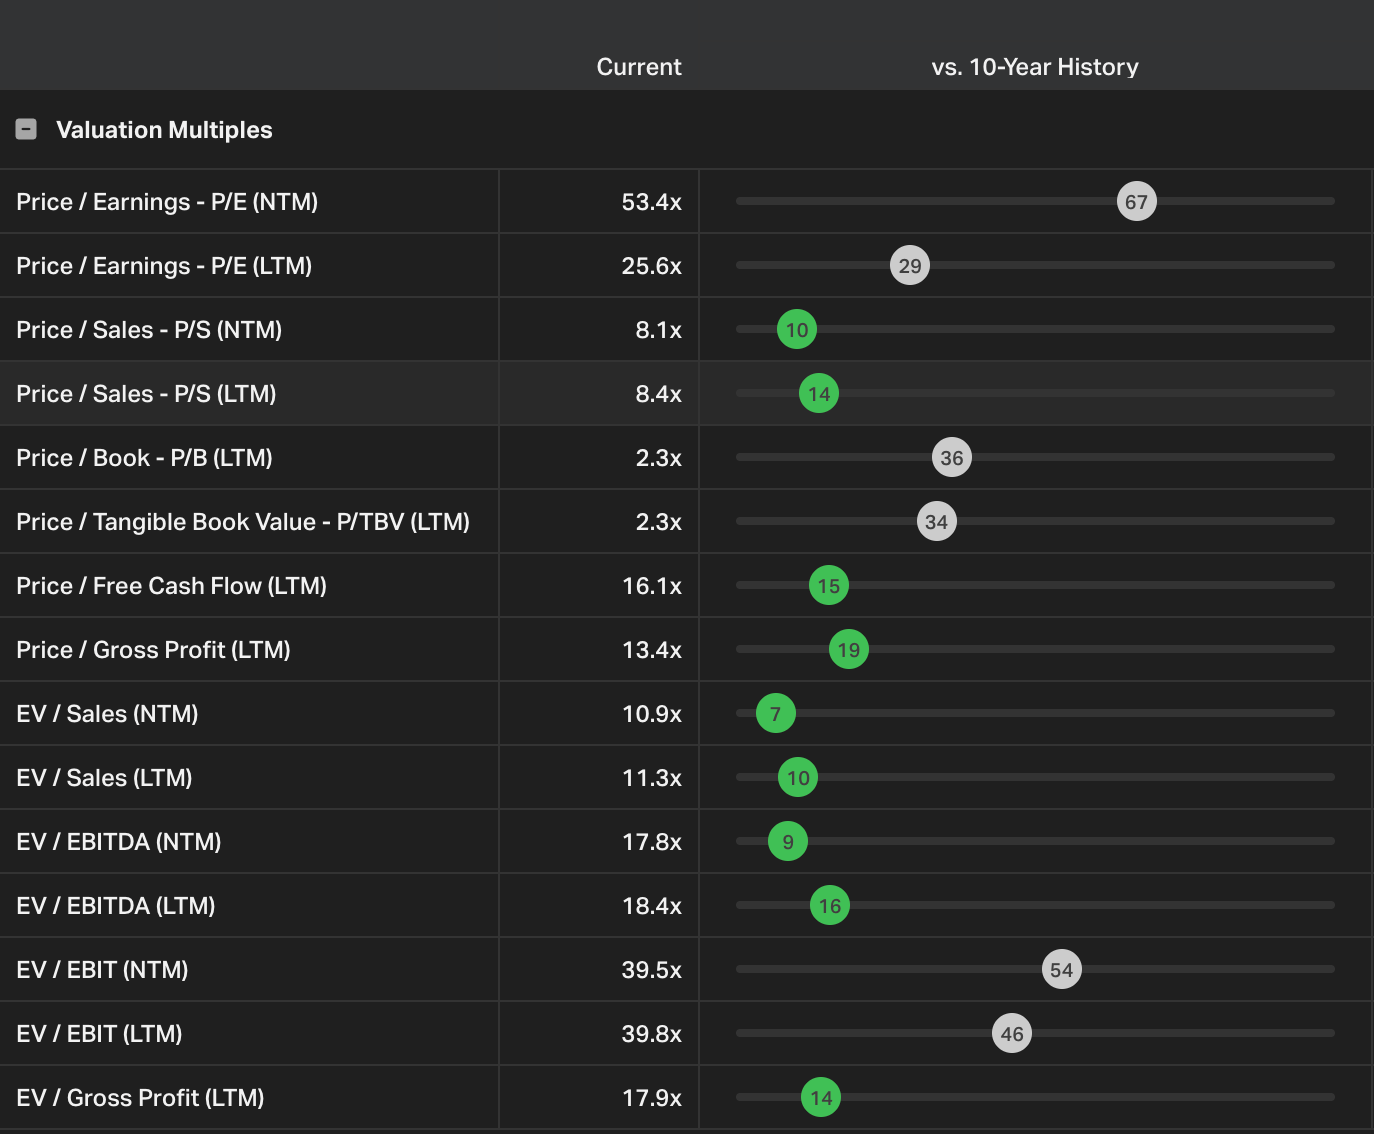Select the Price / Earnings - P/E (LTM) row label

click(x=164, y=266)
